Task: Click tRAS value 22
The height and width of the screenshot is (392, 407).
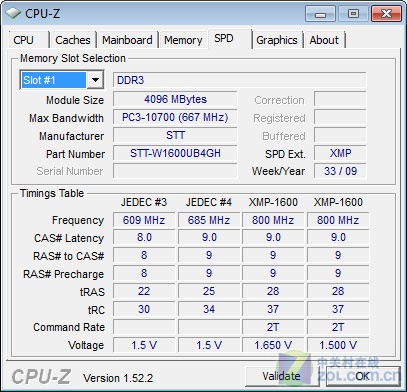Action: tap(144, 291)
